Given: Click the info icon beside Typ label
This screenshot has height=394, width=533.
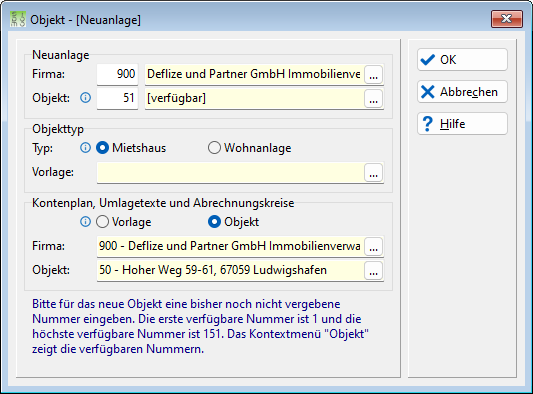Looking at the screenshot, I should [x=85, y=148].
